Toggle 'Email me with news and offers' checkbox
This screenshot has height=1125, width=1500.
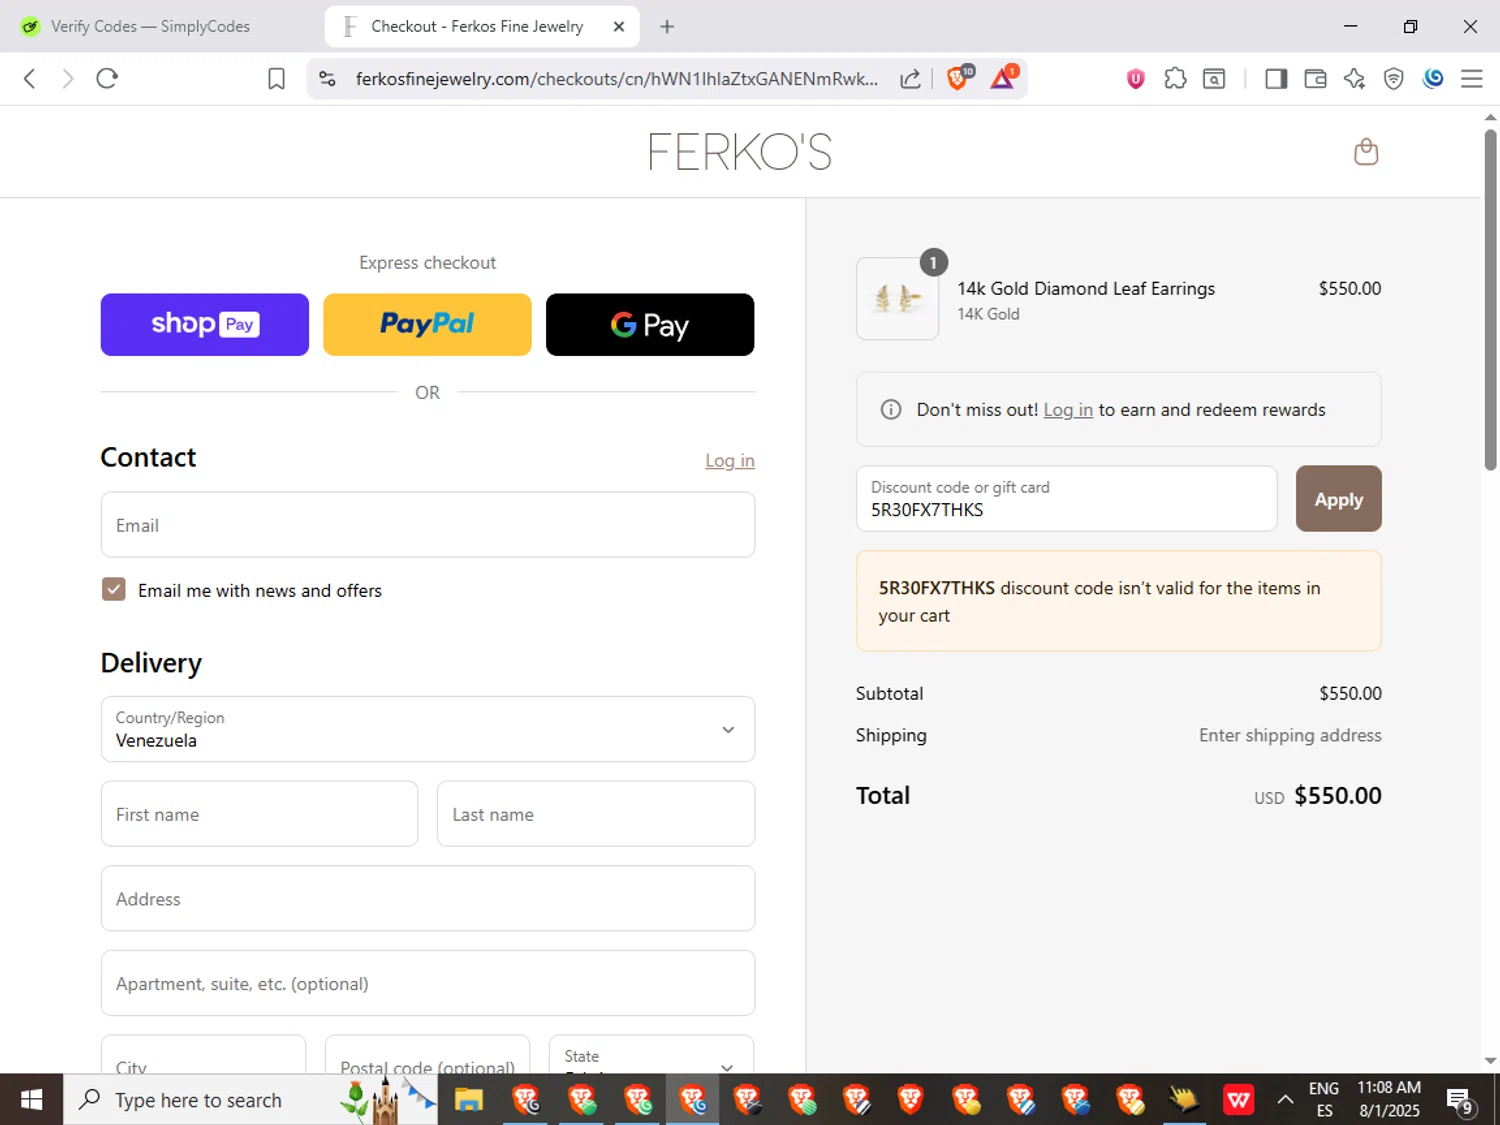point(114,589)
